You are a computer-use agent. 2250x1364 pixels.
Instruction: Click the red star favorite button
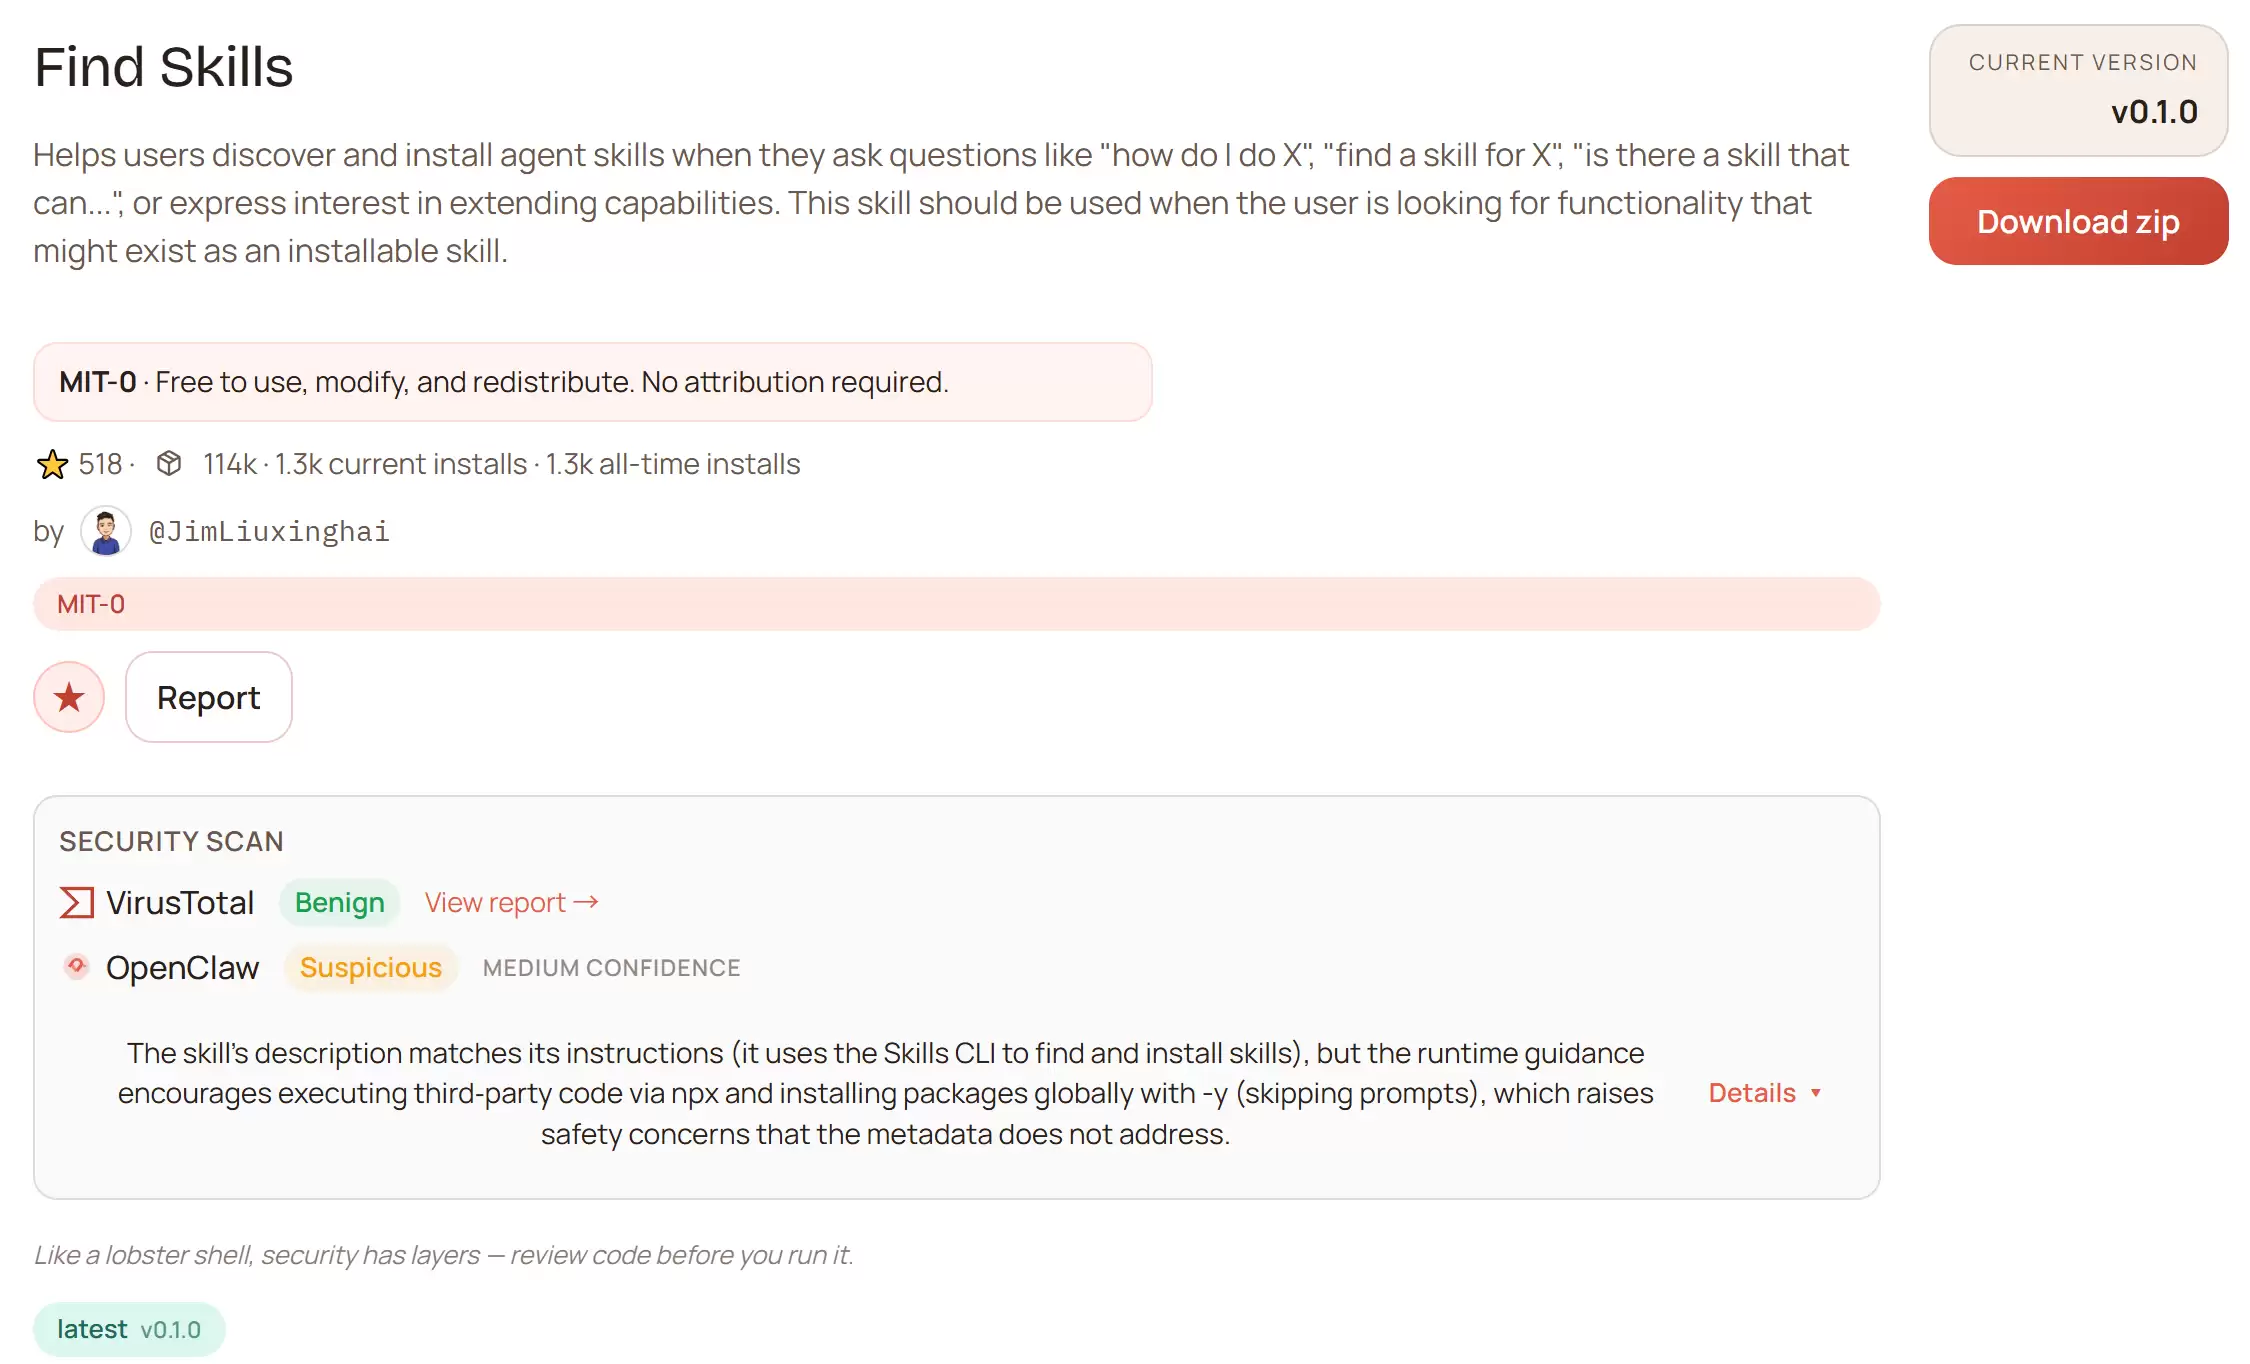(69, 697)
